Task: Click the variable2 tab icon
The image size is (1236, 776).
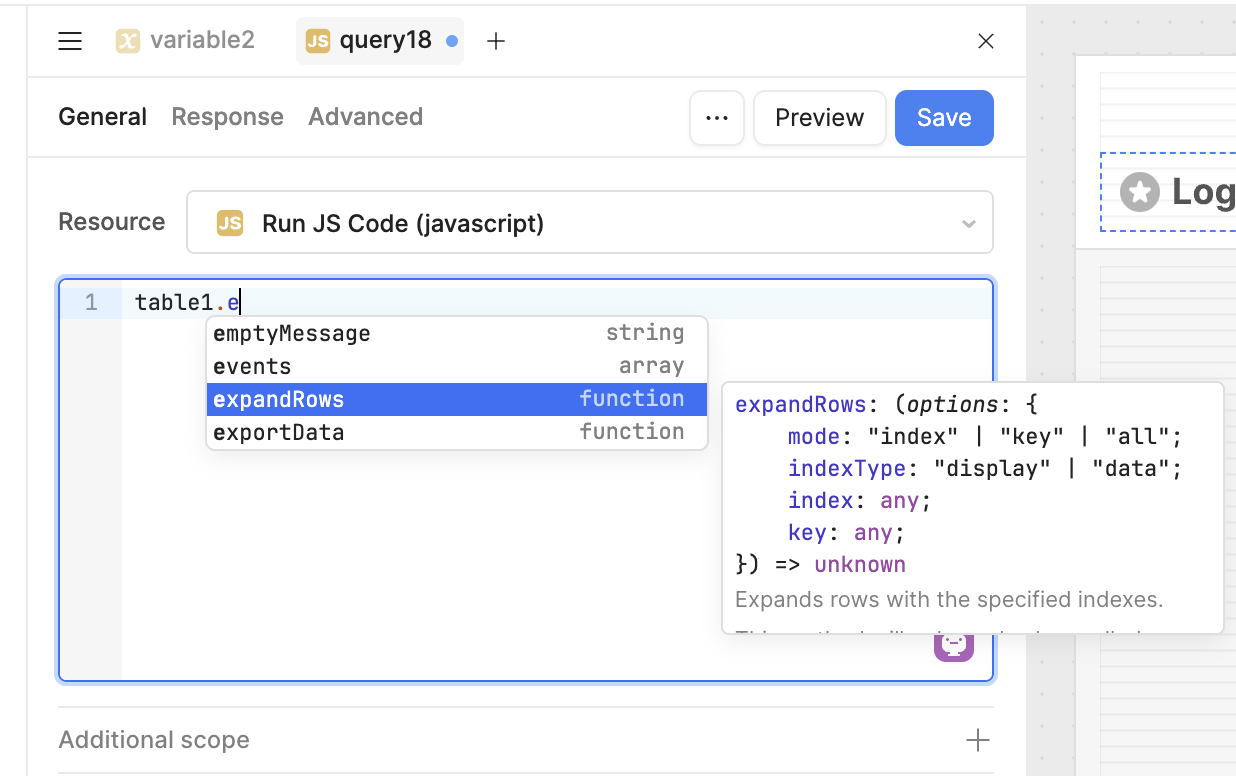Action: (127, 41)
